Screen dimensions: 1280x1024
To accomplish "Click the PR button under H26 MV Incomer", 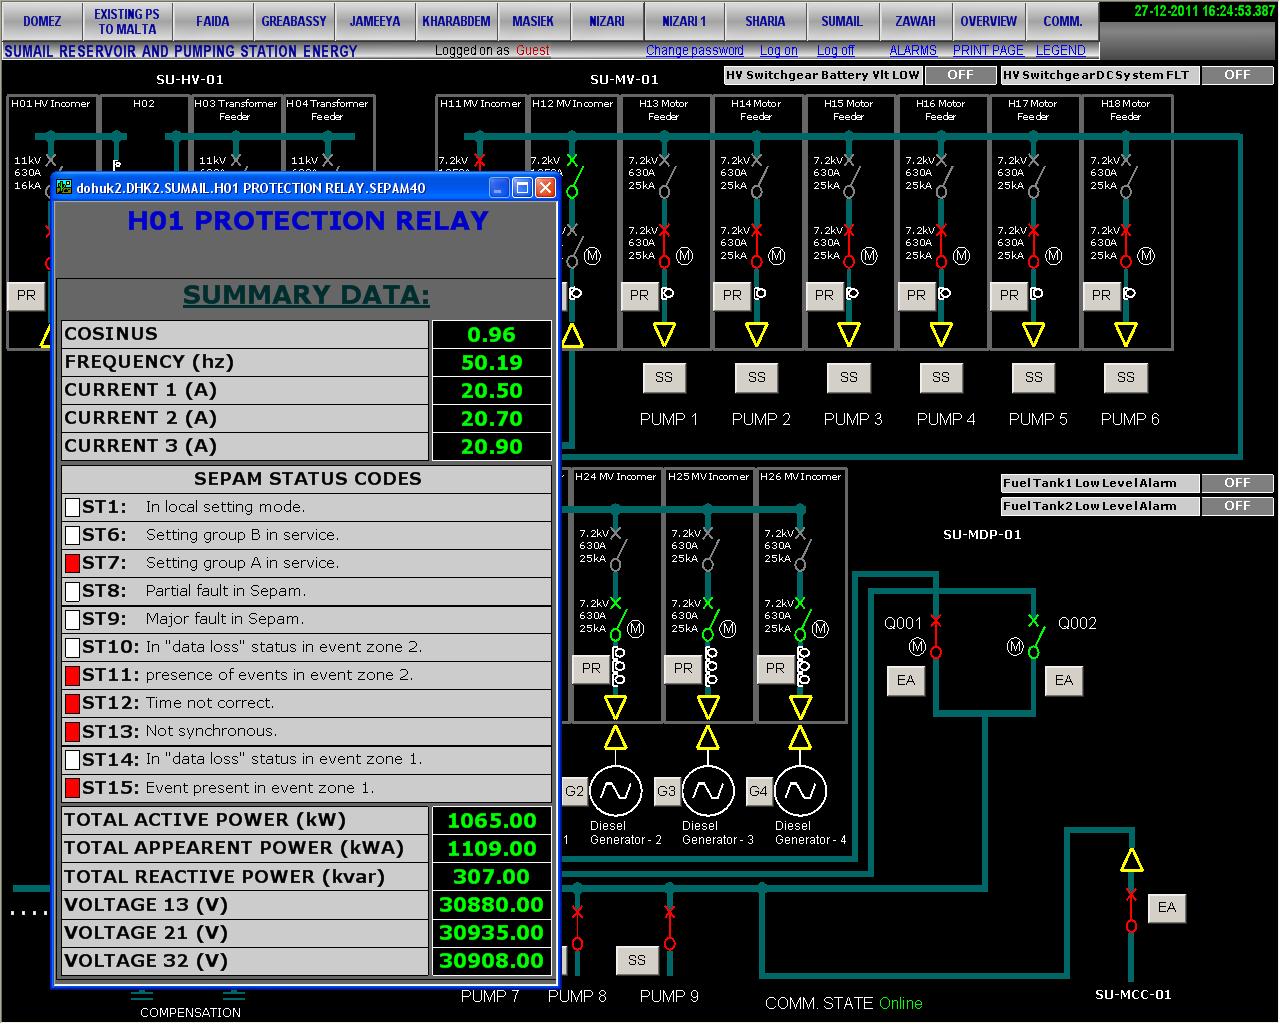I will coord(775,668).
